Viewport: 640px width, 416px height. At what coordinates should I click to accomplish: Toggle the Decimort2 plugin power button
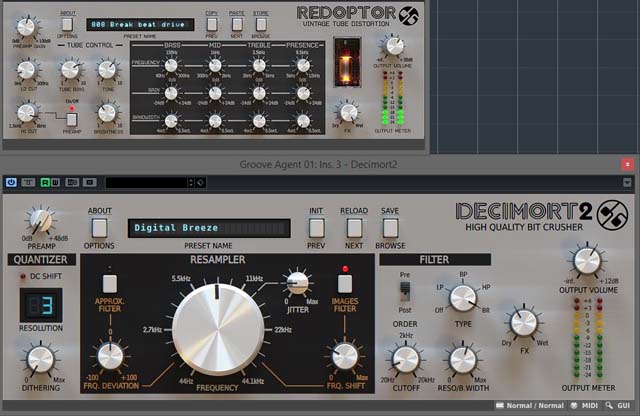click(x=12, y=182)
